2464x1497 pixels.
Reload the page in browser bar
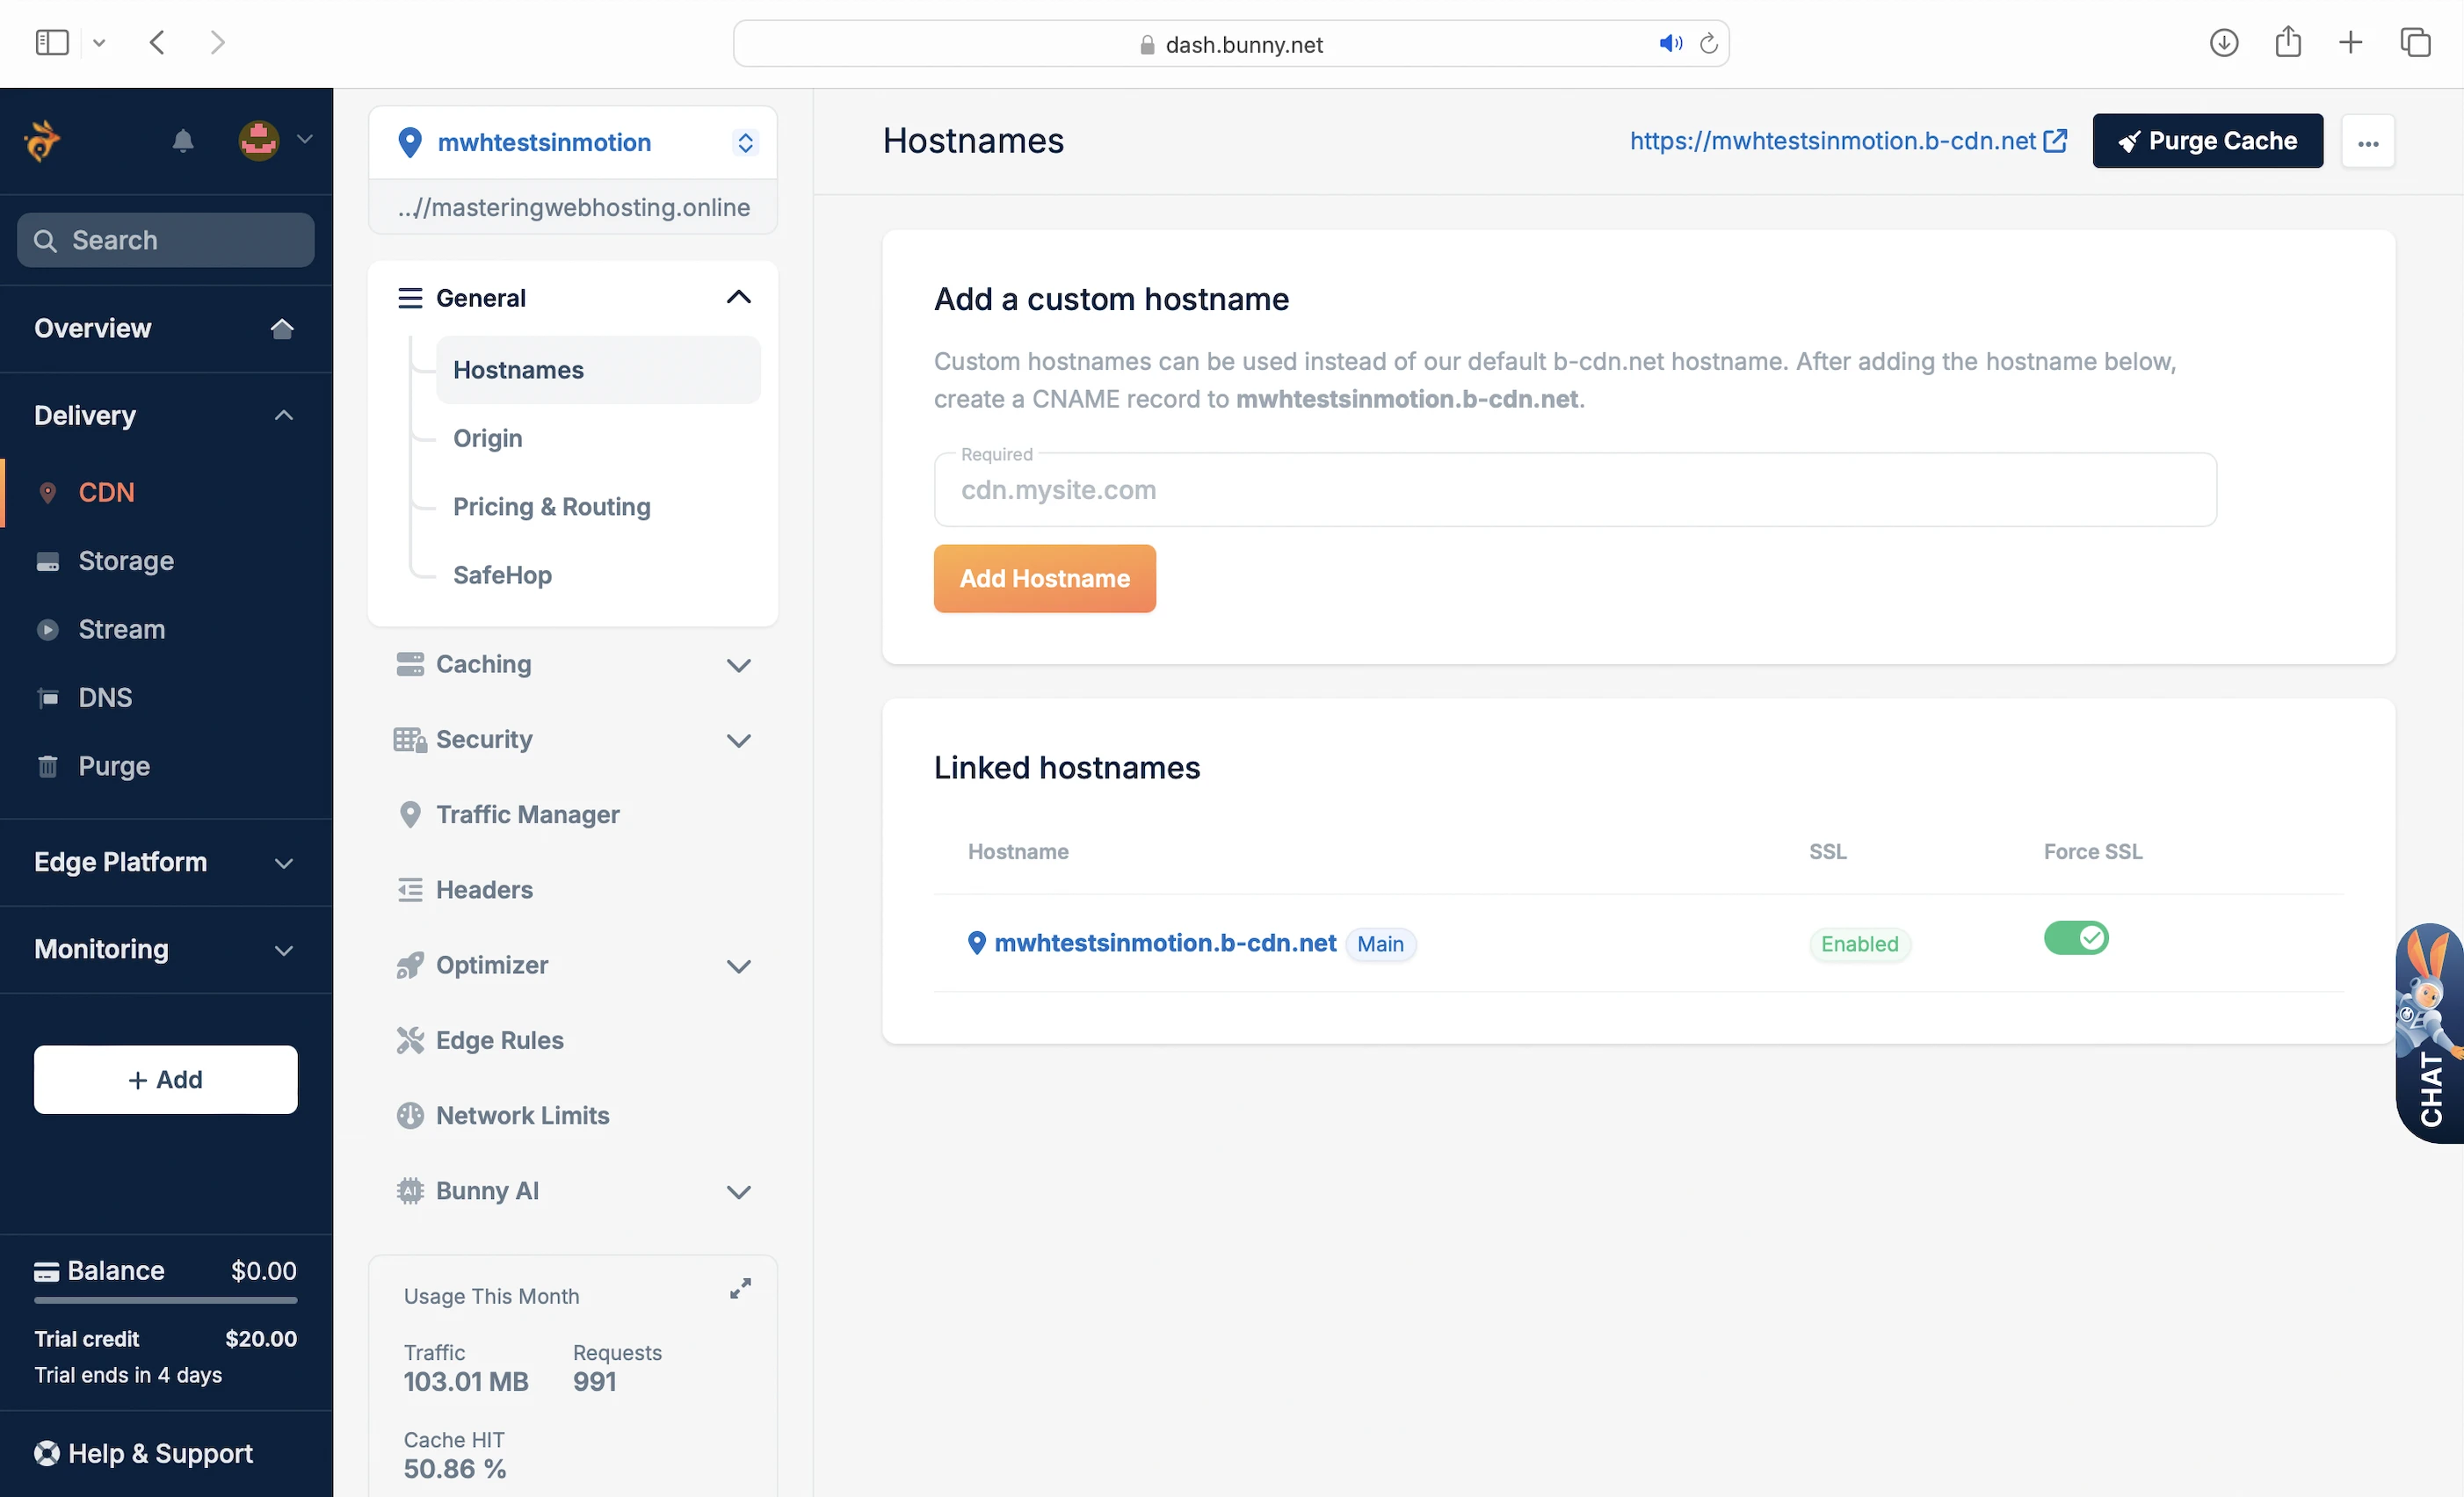tap(1708, 44)
